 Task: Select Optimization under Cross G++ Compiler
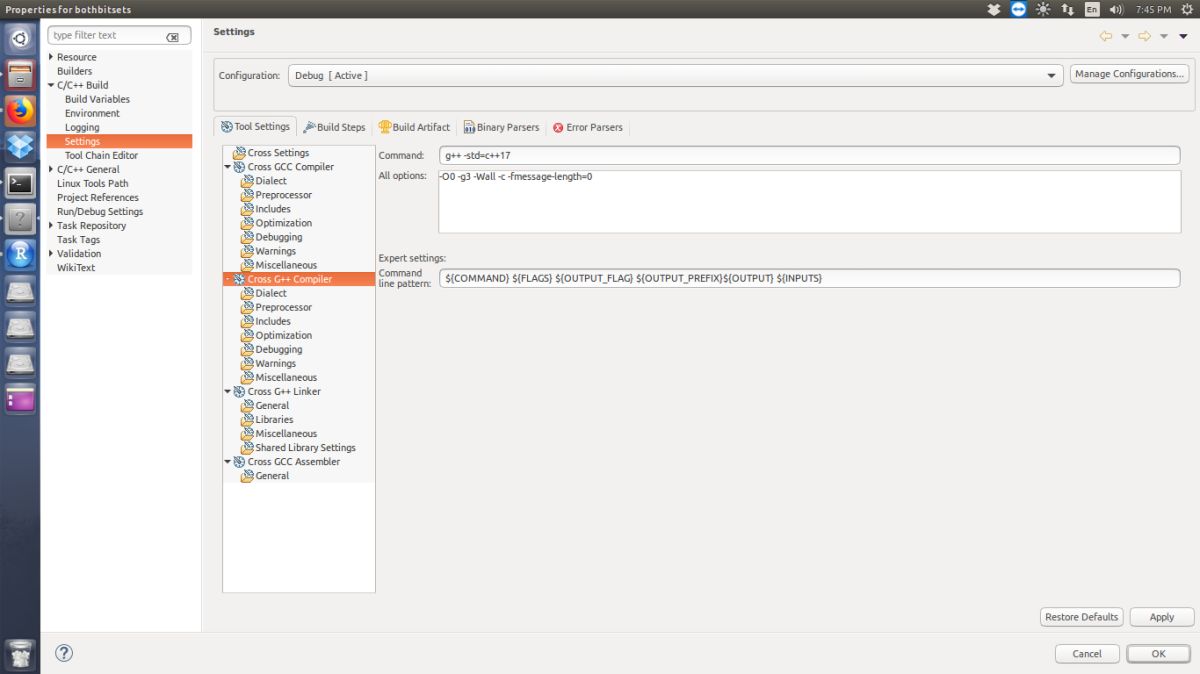pyautogui.click(x=284, y=335)
